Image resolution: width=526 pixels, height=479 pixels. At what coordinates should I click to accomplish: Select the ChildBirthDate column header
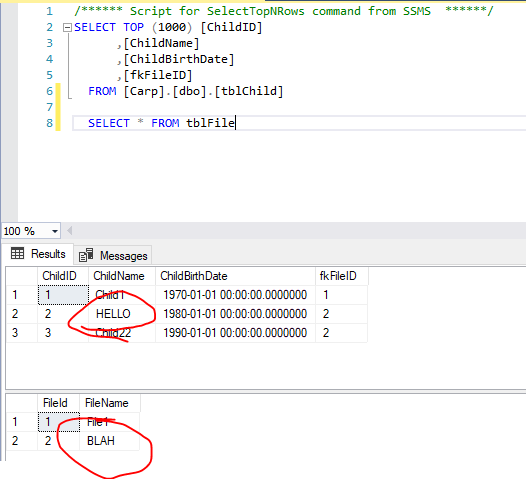tap(235, 276)
